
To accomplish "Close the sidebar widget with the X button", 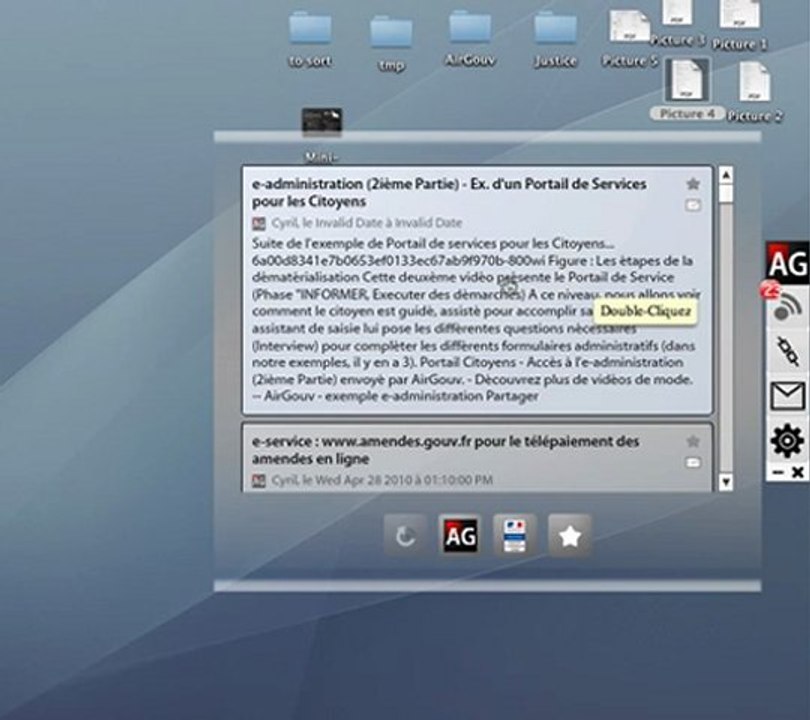I will pos(798,472).
